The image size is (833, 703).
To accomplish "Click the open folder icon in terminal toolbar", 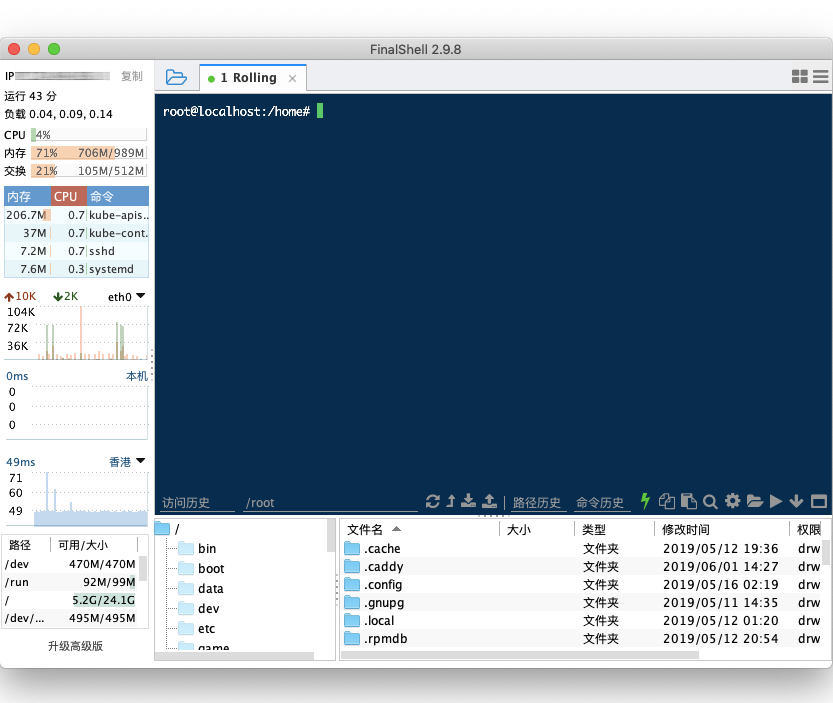I will (754, 501).
